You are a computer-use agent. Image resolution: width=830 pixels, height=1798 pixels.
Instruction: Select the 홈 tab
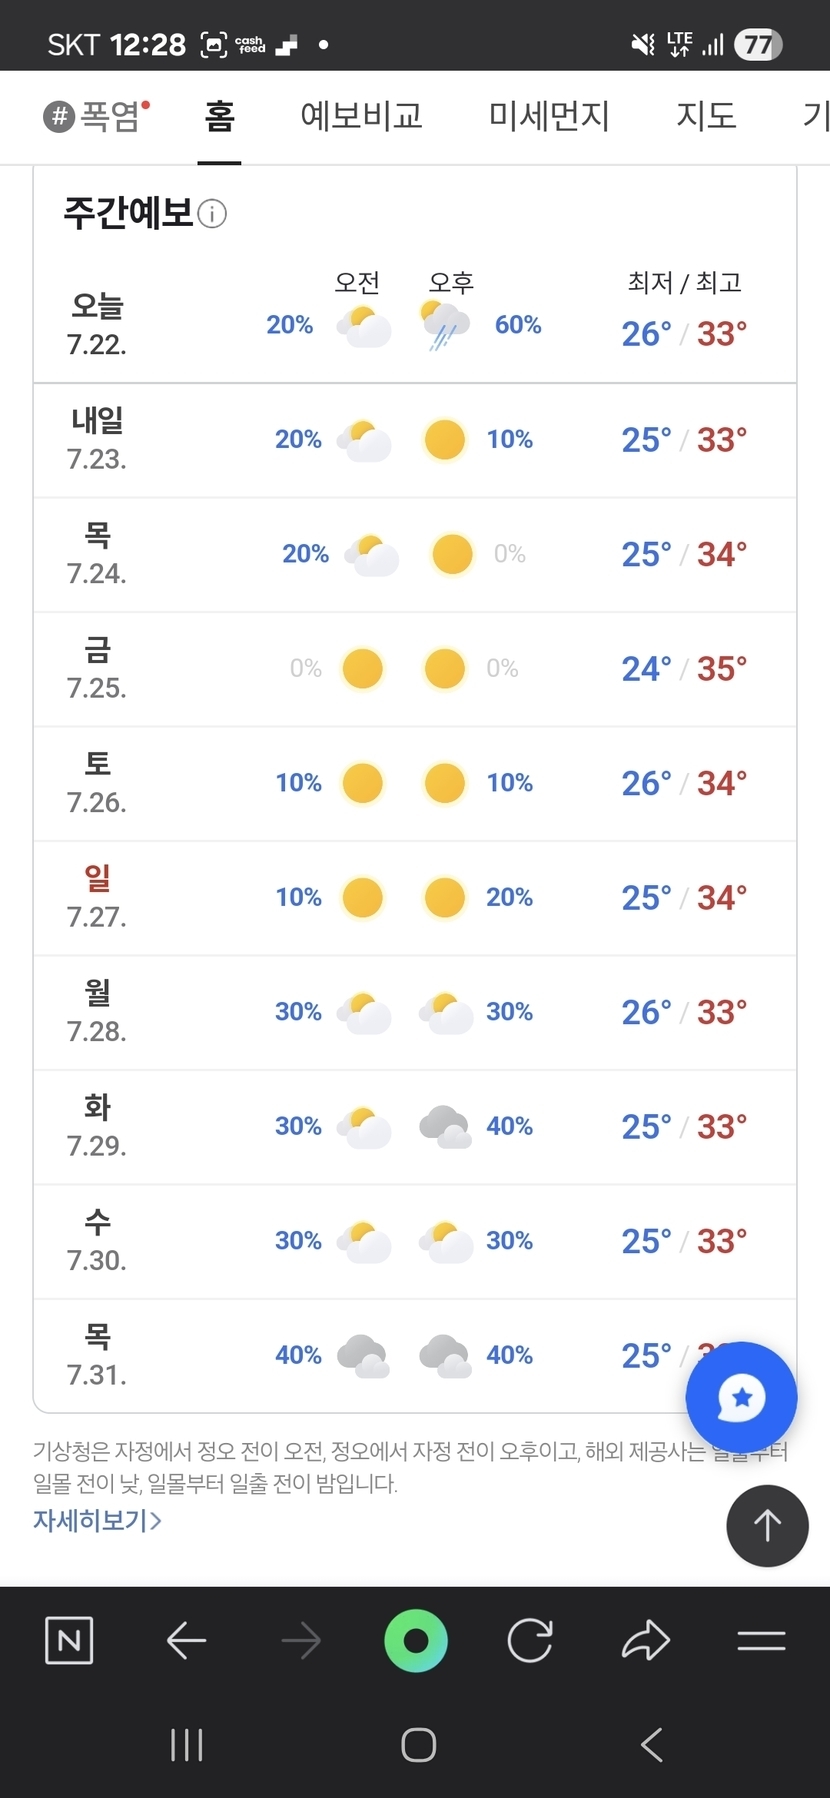[x=219, y=117]
